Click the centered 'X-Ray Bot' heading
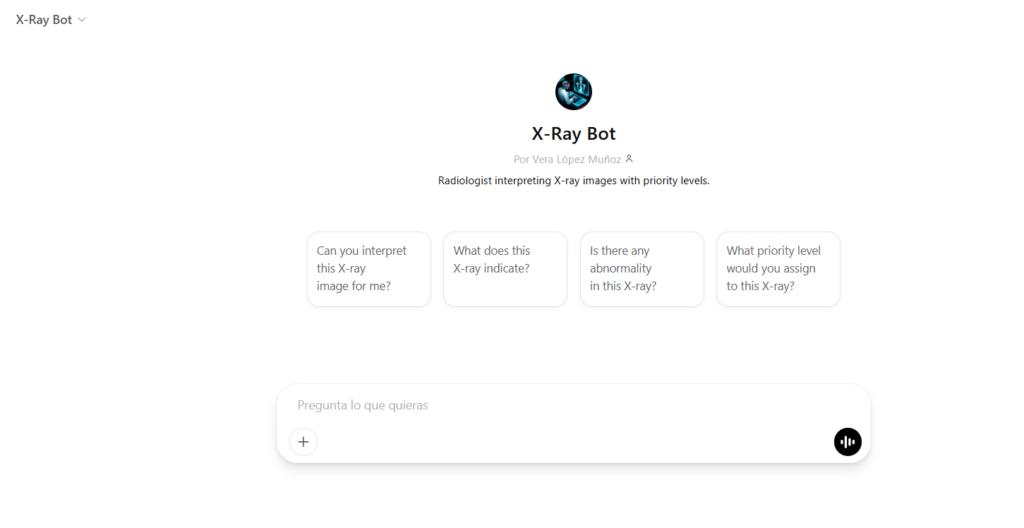1024x528 pixels. point(573,133)
